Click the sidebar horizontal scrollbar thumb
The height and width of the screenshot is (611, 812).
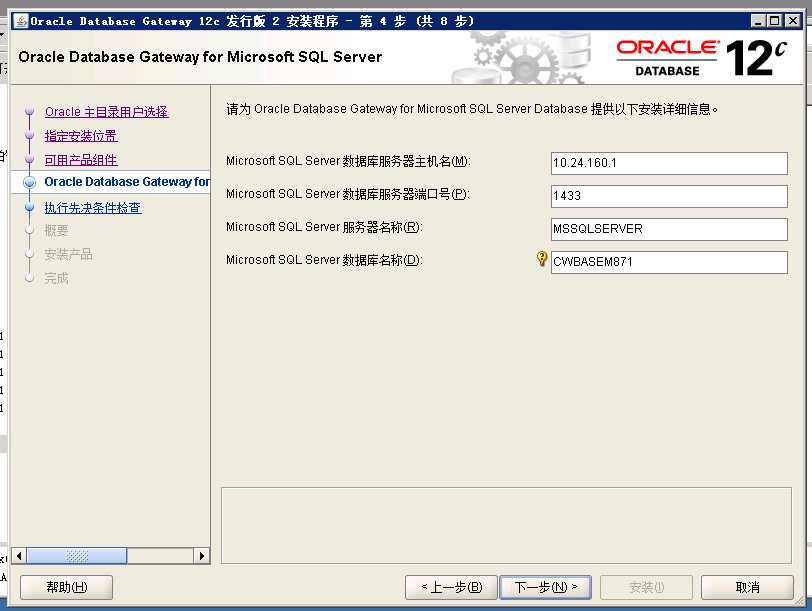[x=77, y=556]
